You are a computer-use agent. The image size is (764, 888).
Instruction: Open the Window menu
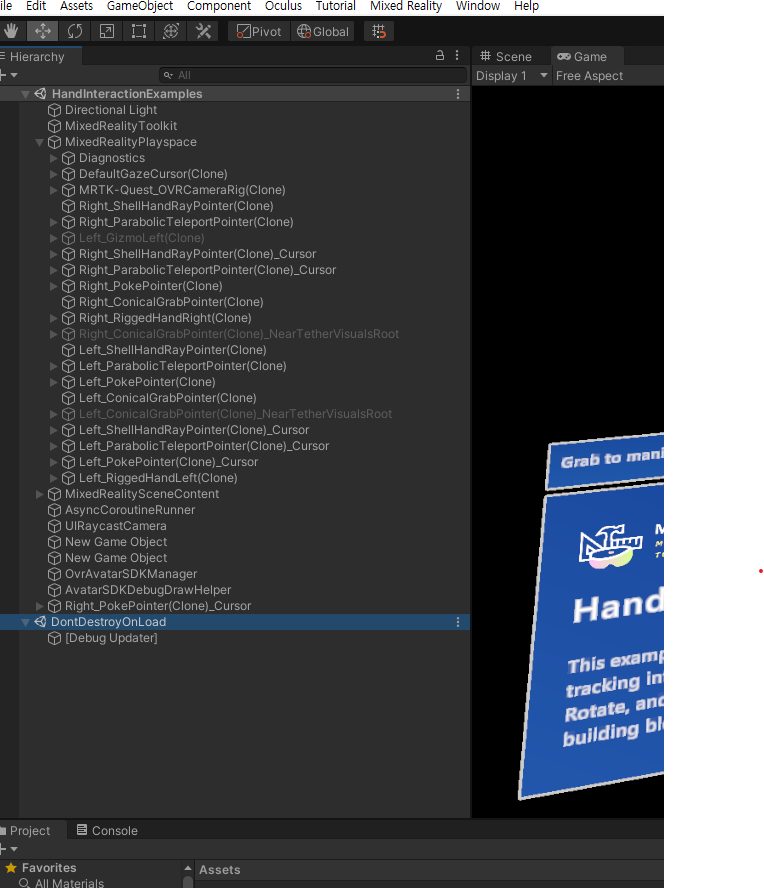pos(477,6)
